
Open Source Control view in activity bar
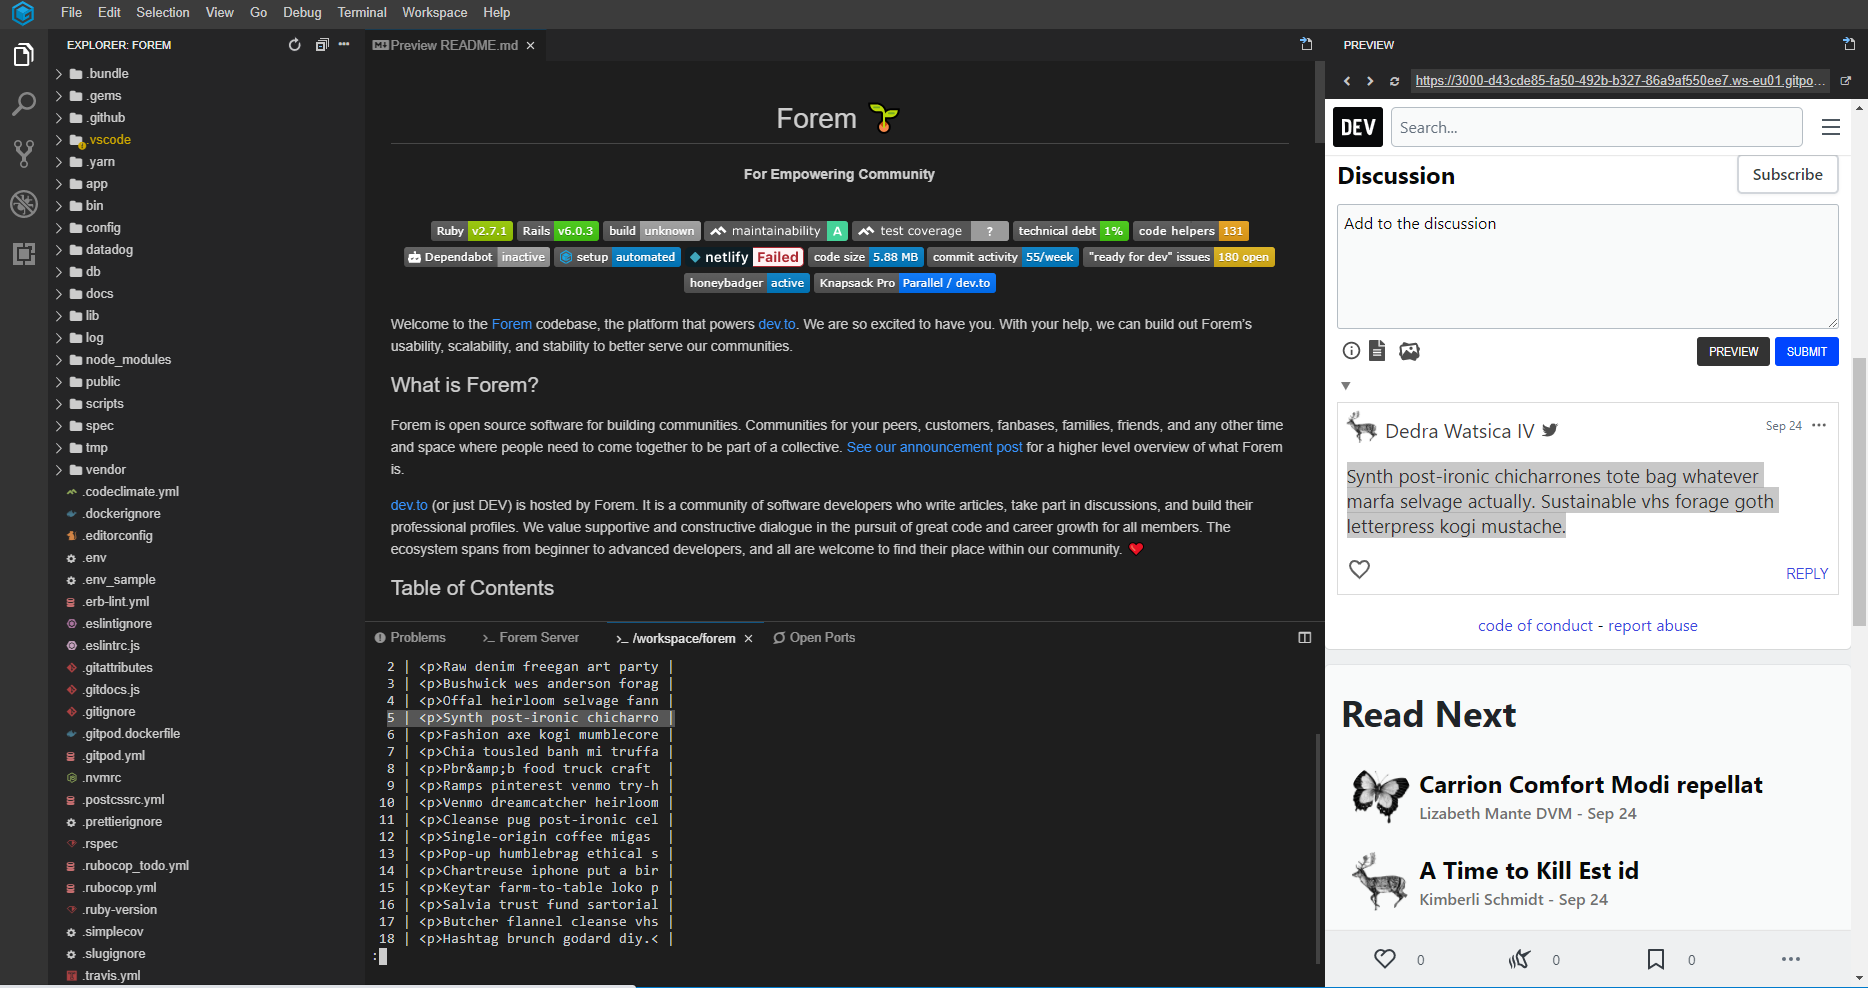pos(23,154)
